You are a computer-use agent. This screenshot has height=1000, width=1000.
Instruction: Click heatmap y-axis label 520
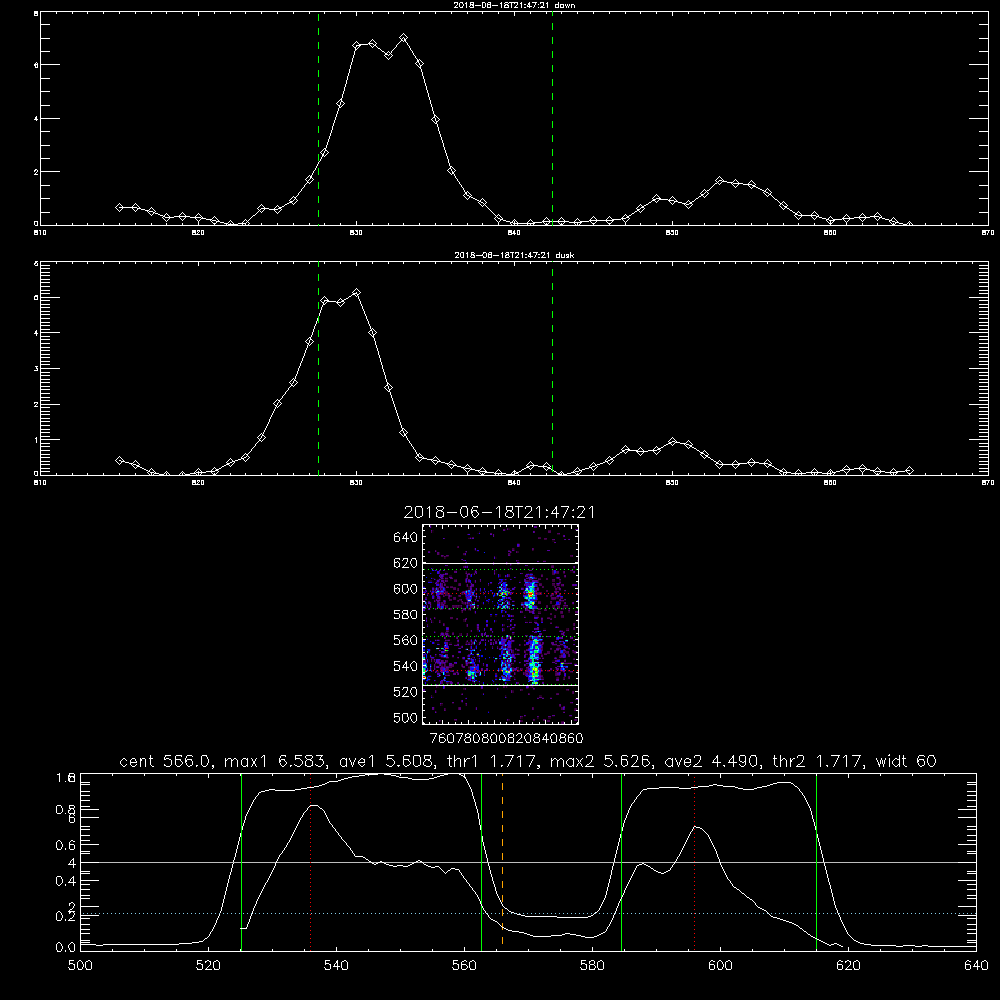pos(406,692)
